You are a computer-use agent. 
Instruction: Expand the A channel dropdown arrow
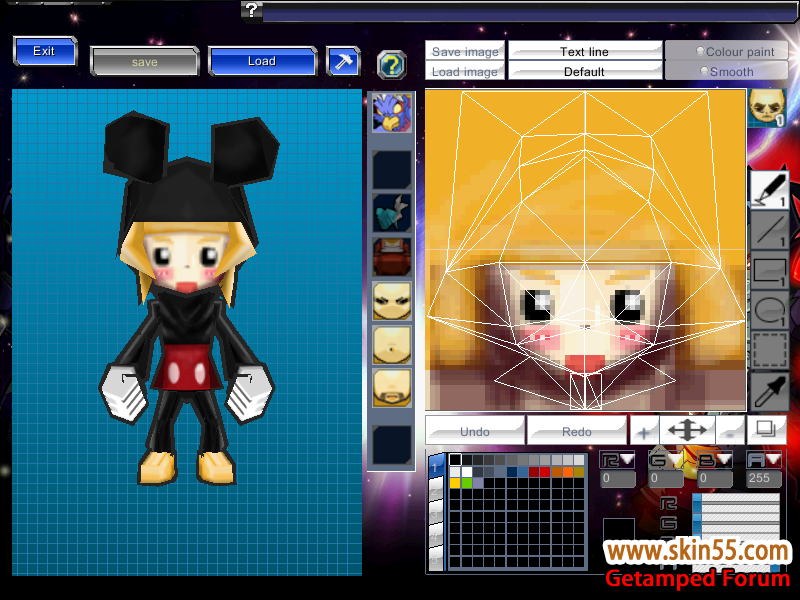pyautogui.click(x=774, y=459)
